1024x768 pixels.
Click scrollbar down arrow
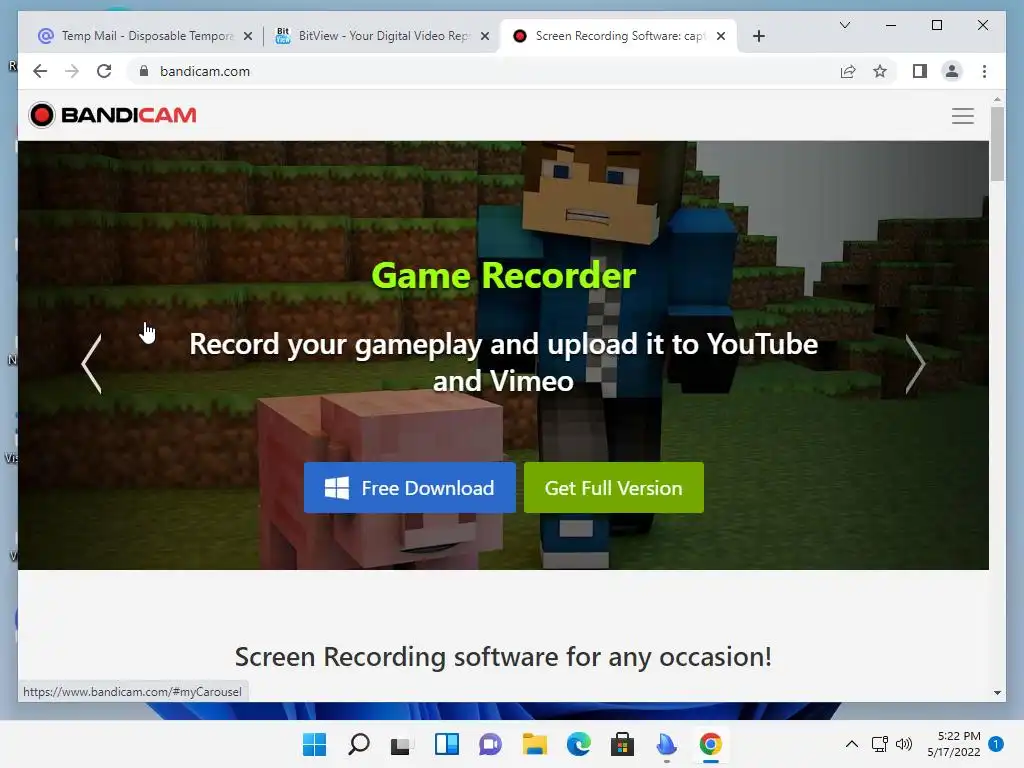click(x=997, y=692)
